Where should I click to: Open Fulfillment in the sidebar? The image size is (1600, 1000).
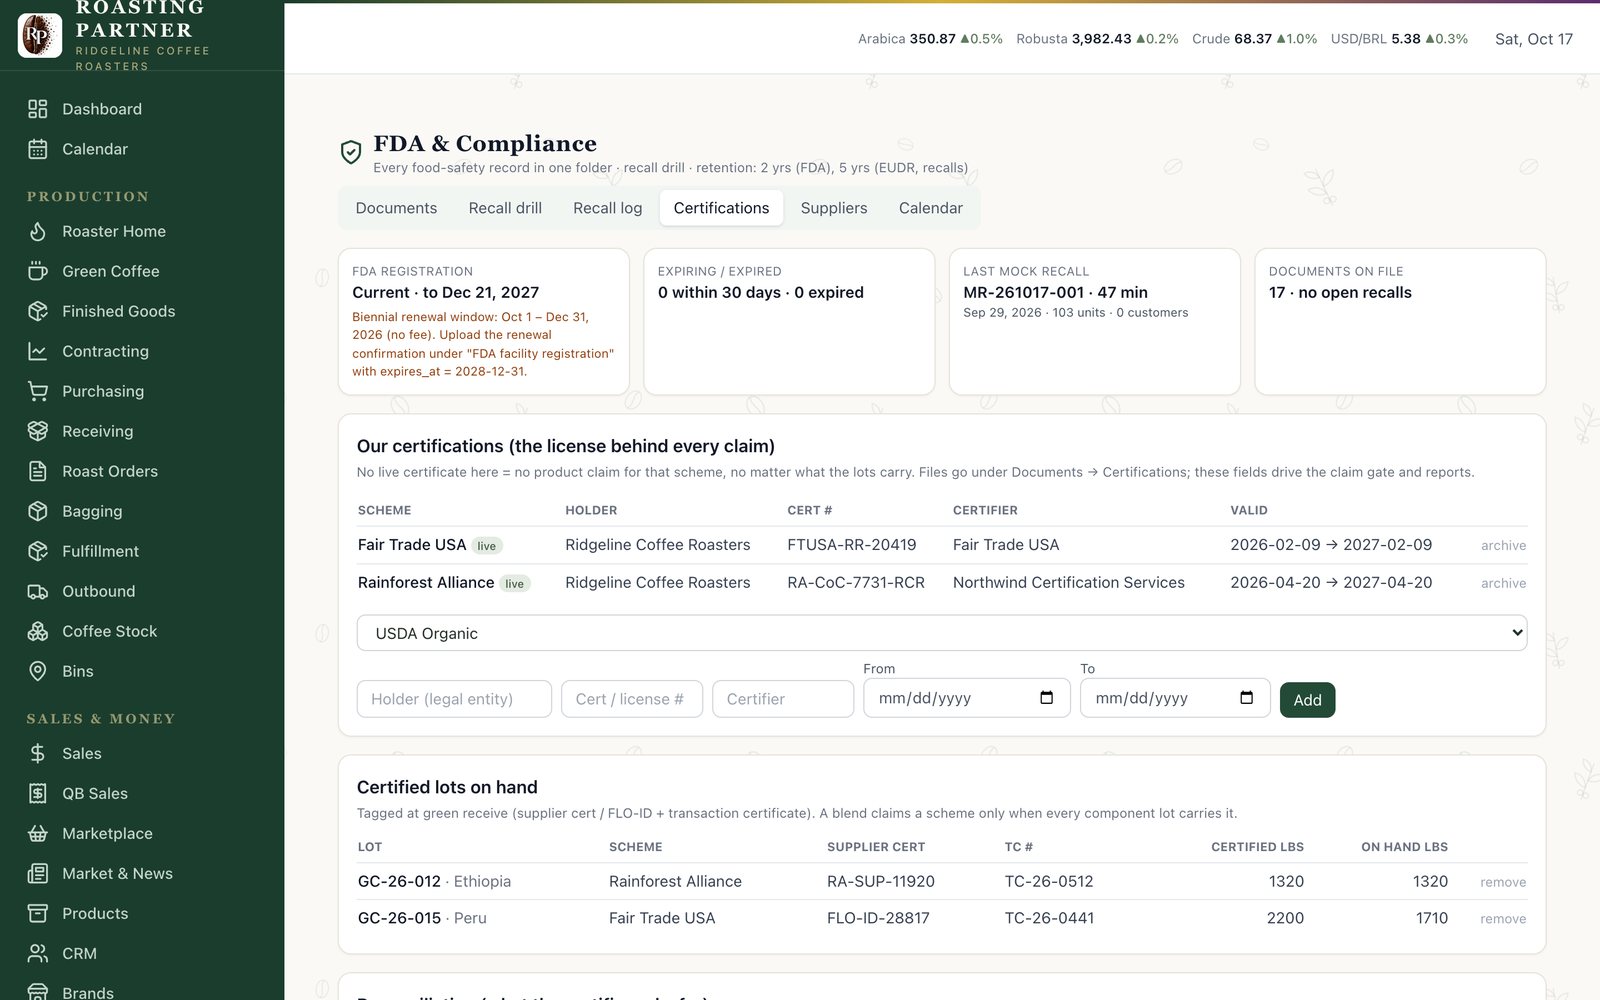point(100,551)
